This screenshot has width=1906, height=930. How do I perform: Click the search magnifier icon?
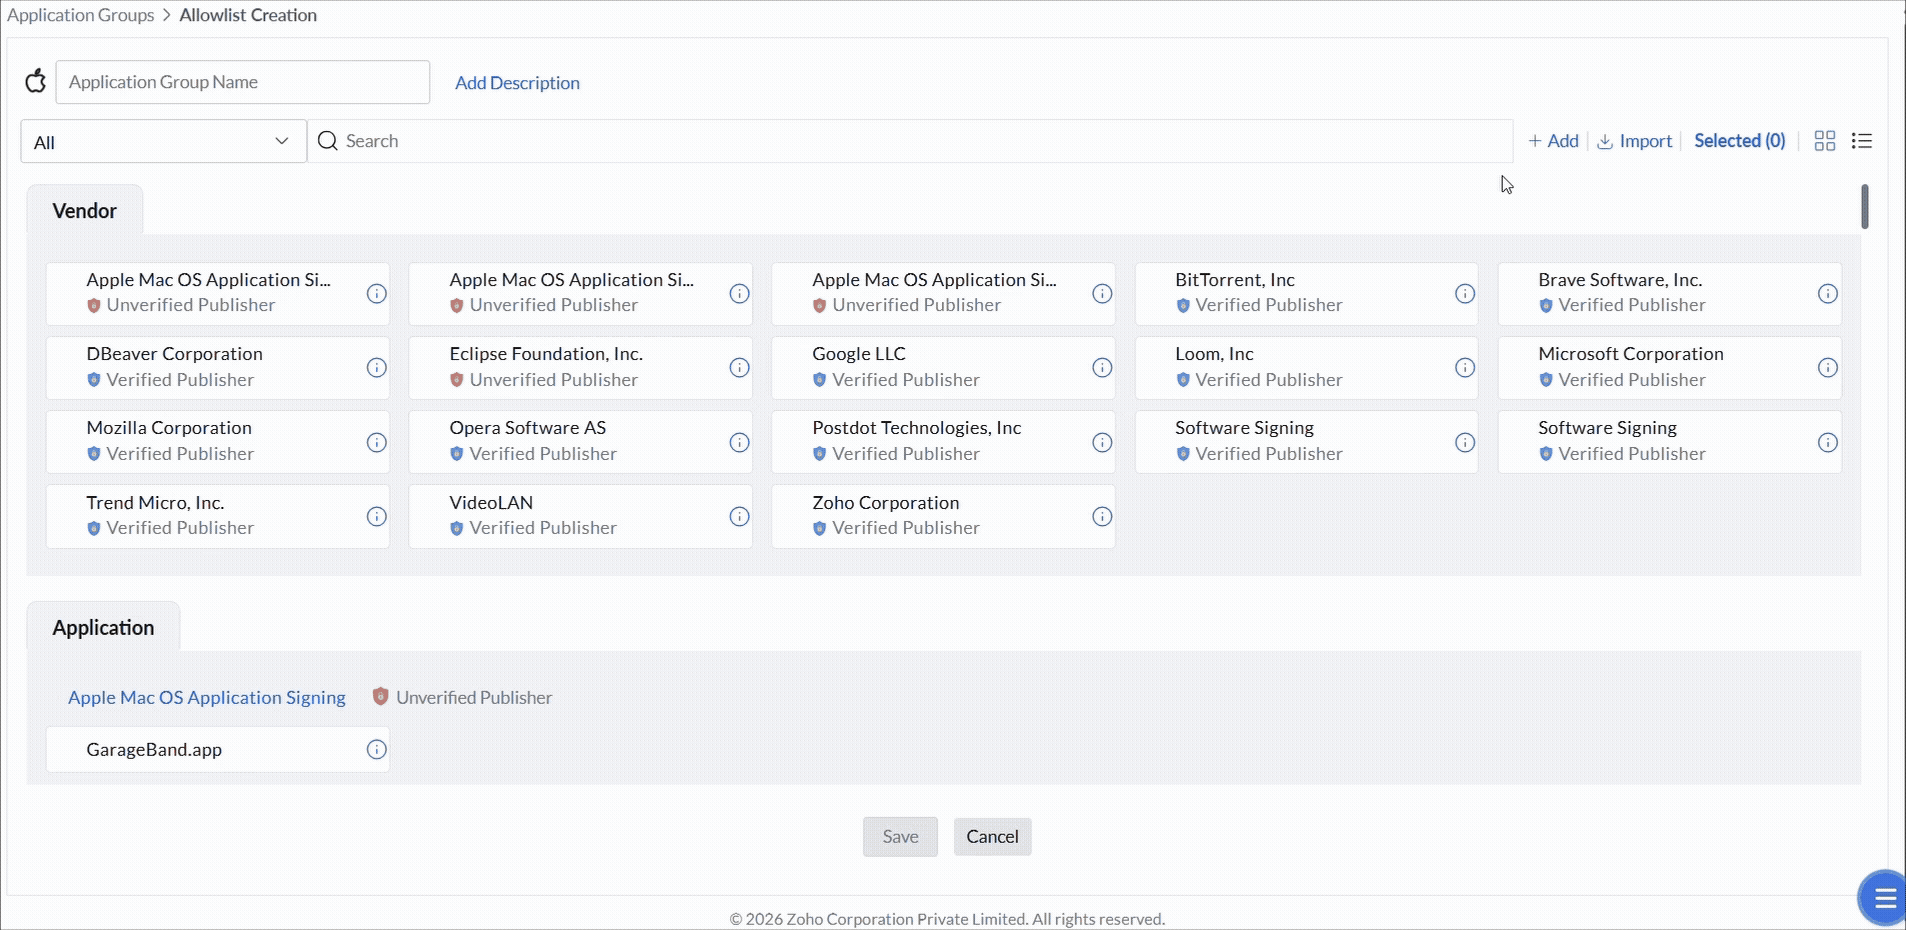pos(327,141)
